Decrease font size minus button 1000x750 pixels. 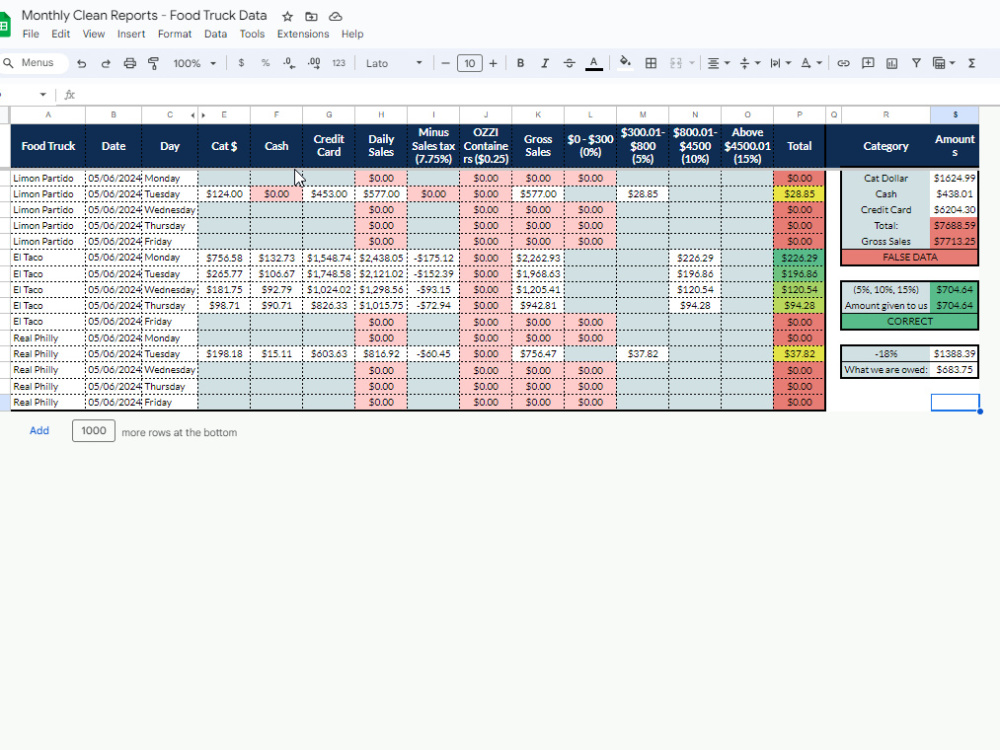[x=445, y=63]
